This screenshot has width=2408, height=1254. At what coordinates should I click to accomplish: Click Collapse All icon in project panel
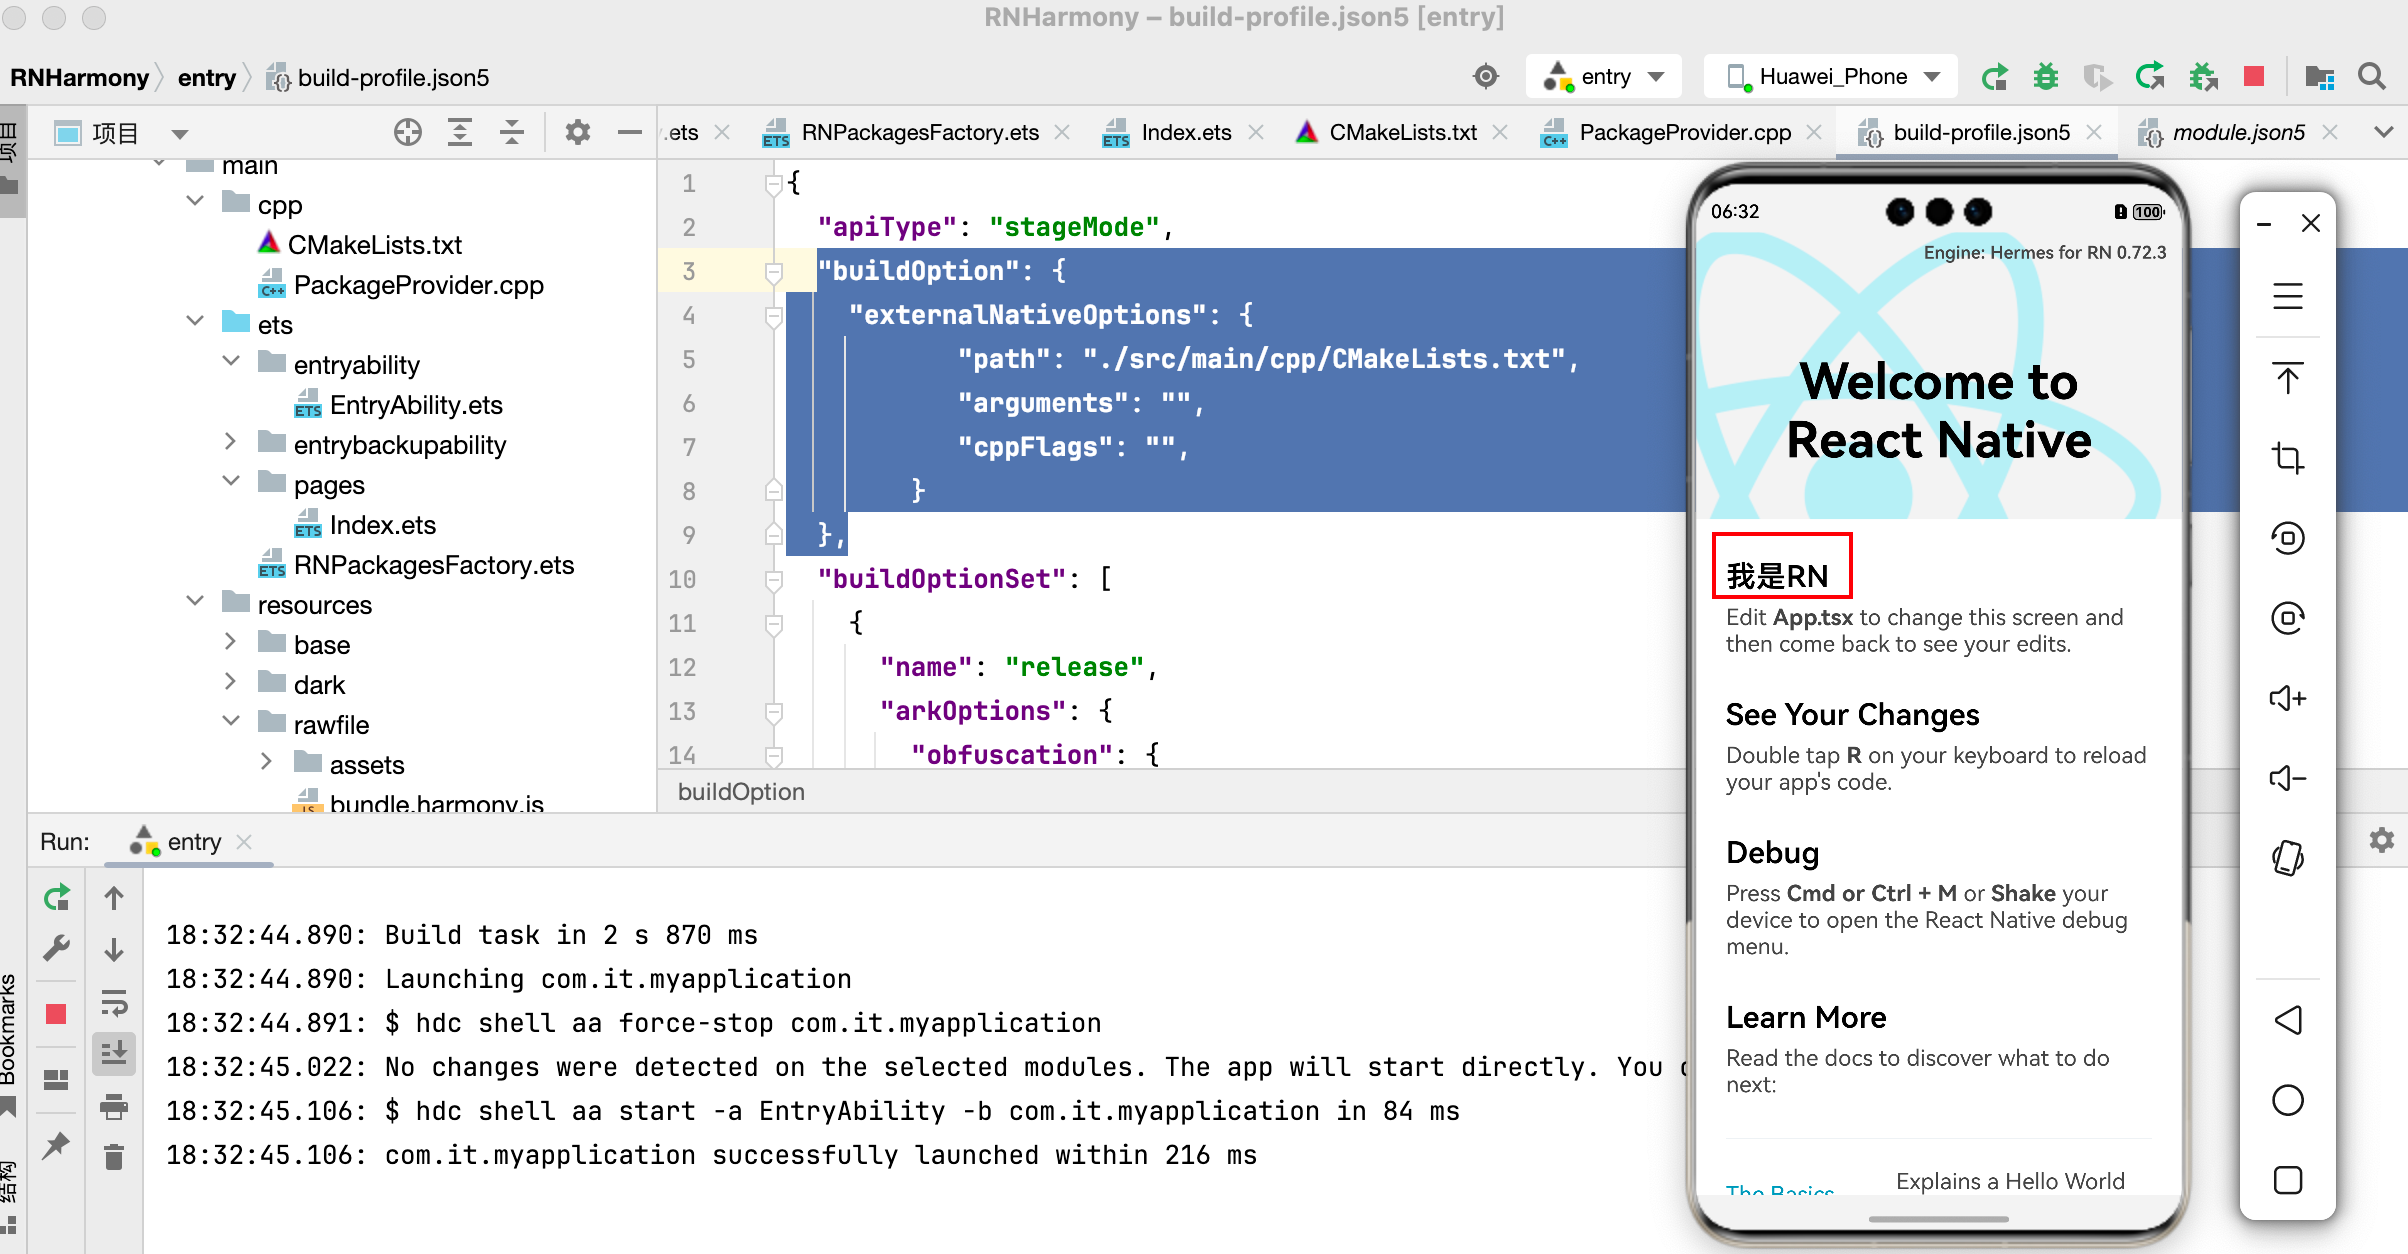tap(512, 132)
